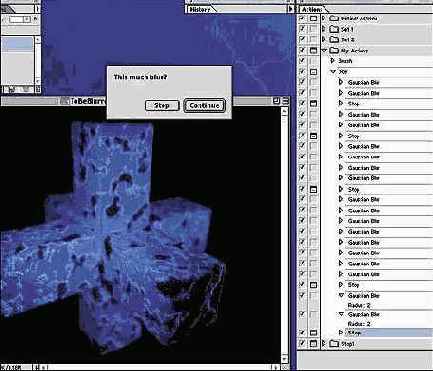Click the document window's vertical scroll down arrow
The width and height of the screenshot is (433, 371).
point(284,359)
